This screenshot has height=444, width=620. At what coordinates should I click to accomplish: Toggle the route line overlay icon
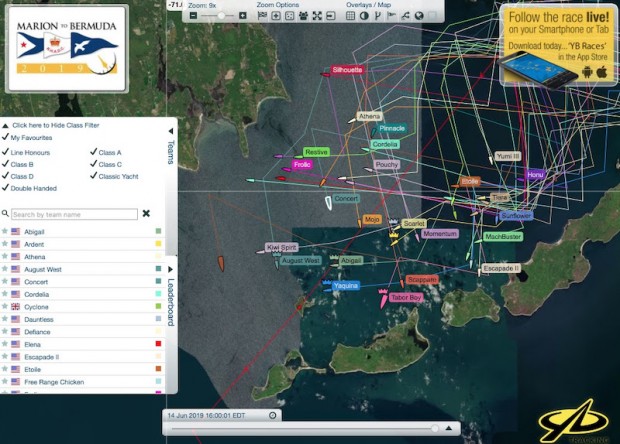tap(405, 16)
